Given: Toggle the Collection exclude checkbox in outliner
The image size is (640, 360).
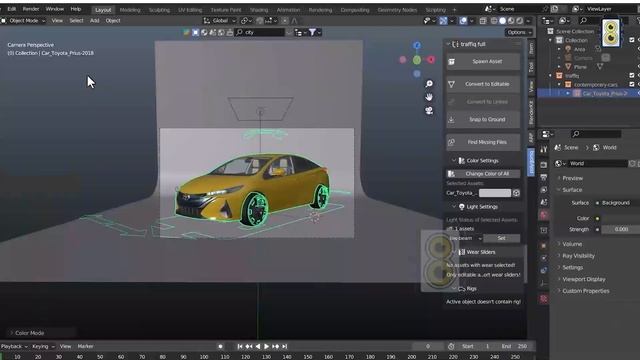Looking at the screenshot, I should (632, 40).
